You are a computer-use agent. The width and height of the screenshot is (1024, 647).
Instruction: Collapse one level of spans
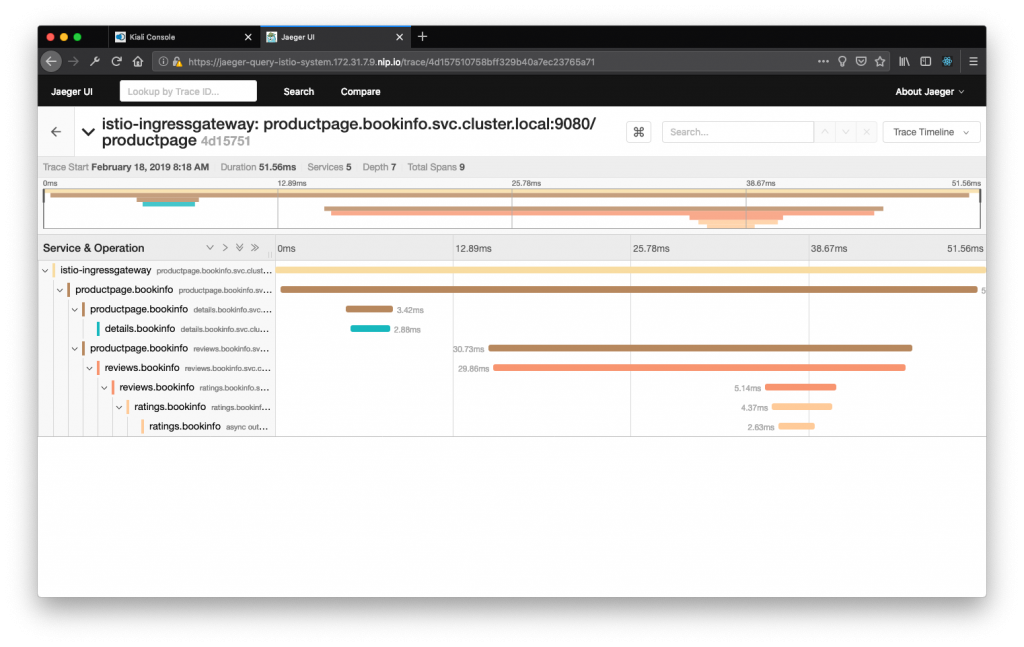tap(225, 248)
